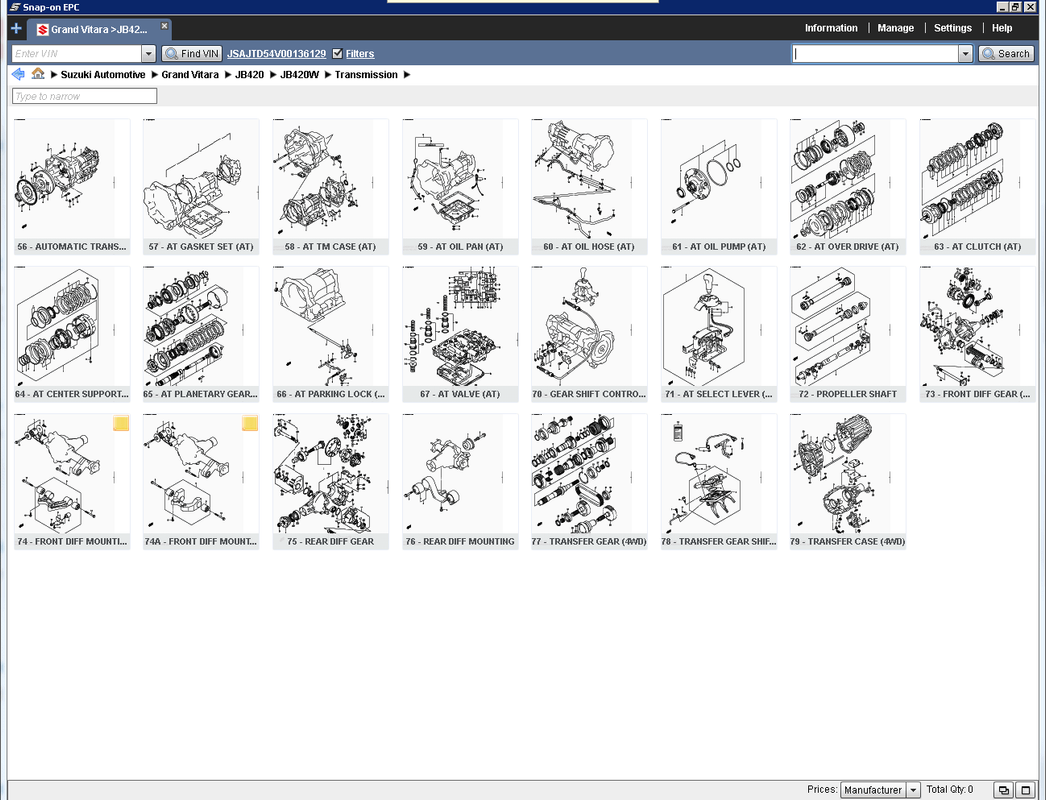Open the 62 - AT Over Drive diagram
1046x800 pixels.
pos(848,187)
